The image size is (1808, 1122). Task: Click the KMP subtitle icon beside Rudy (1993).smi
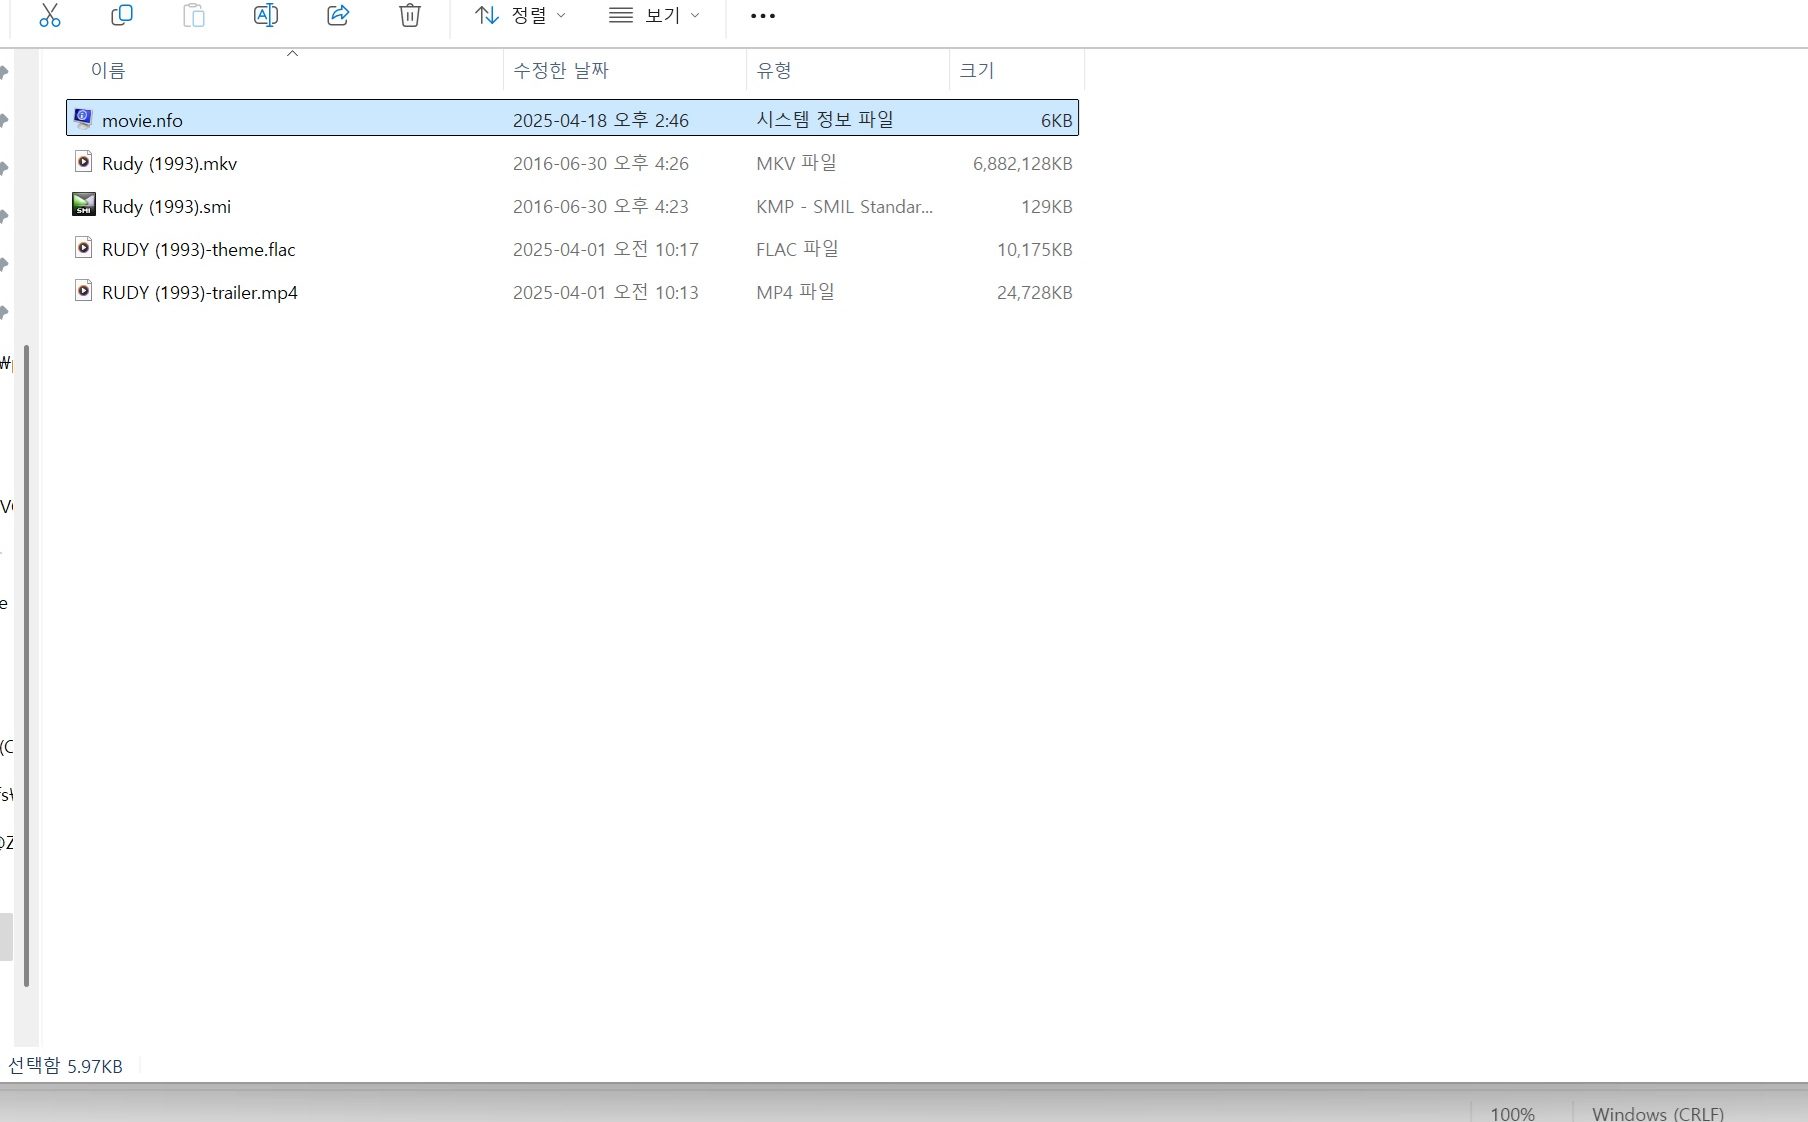point(83,205)
